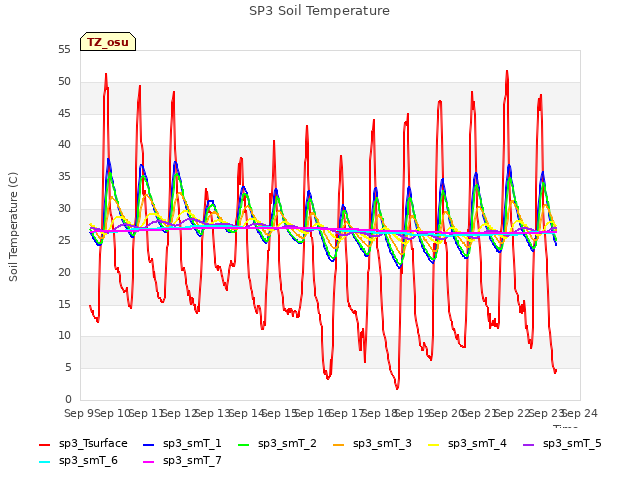This screenshot has height=480, width=640.
Task: Toggle the sp3_Tsurface legend entry
Action: pyautogui.click(x=83, y=444)
